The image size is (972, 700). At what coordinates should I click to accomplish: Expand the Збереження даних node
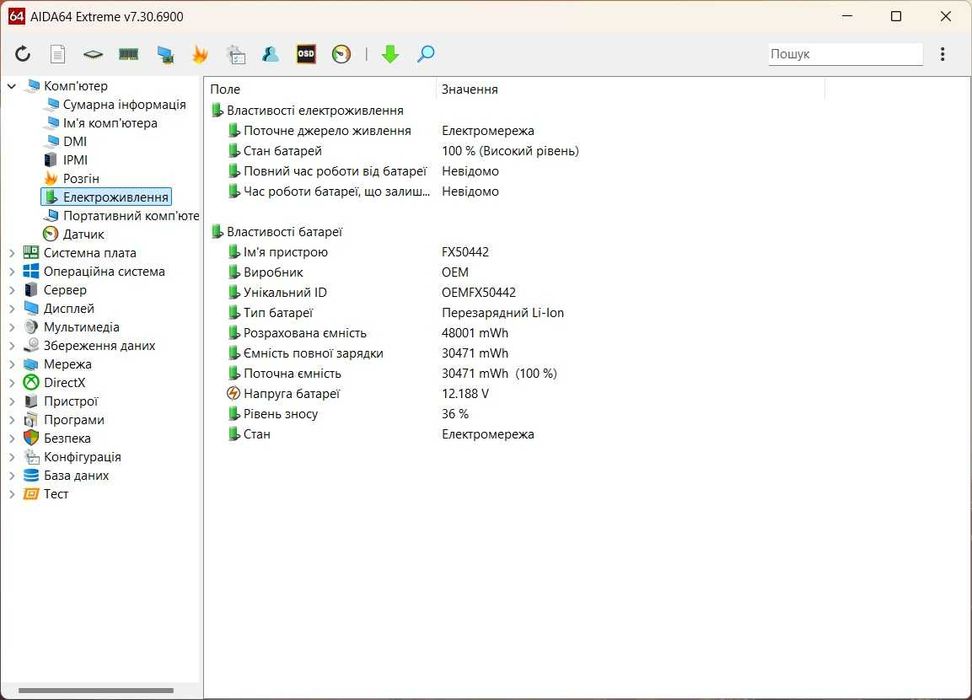[x=11, y=346]
